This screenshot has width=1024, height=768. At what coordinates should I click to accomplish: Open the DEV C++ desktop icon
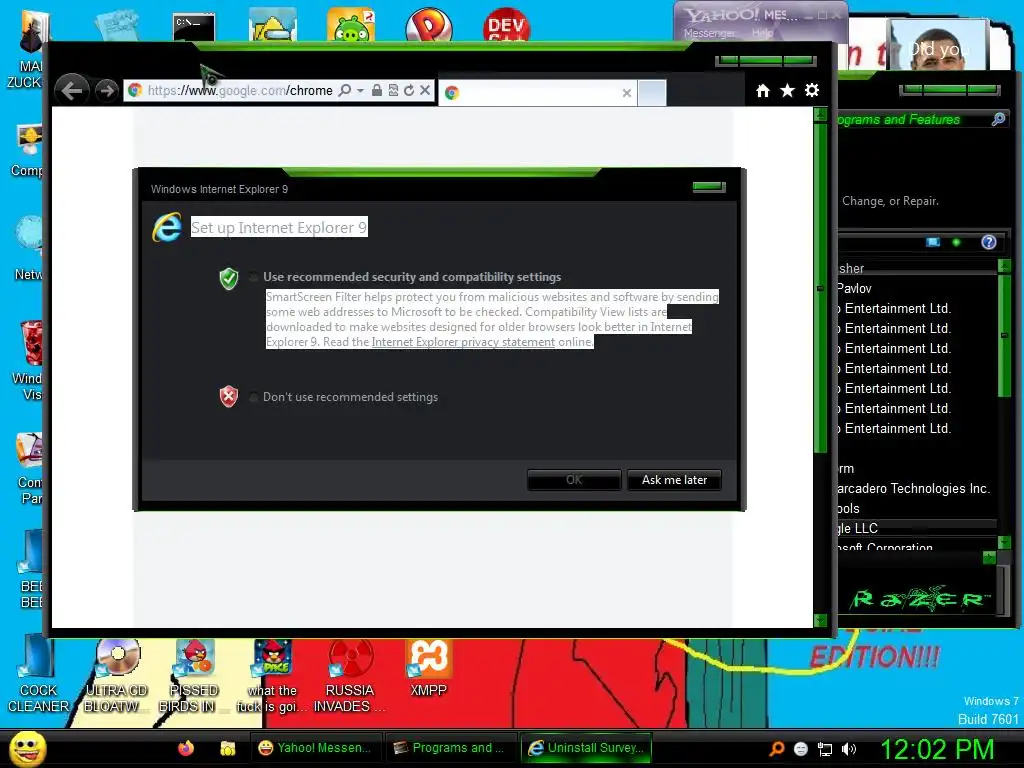point(507,24)
